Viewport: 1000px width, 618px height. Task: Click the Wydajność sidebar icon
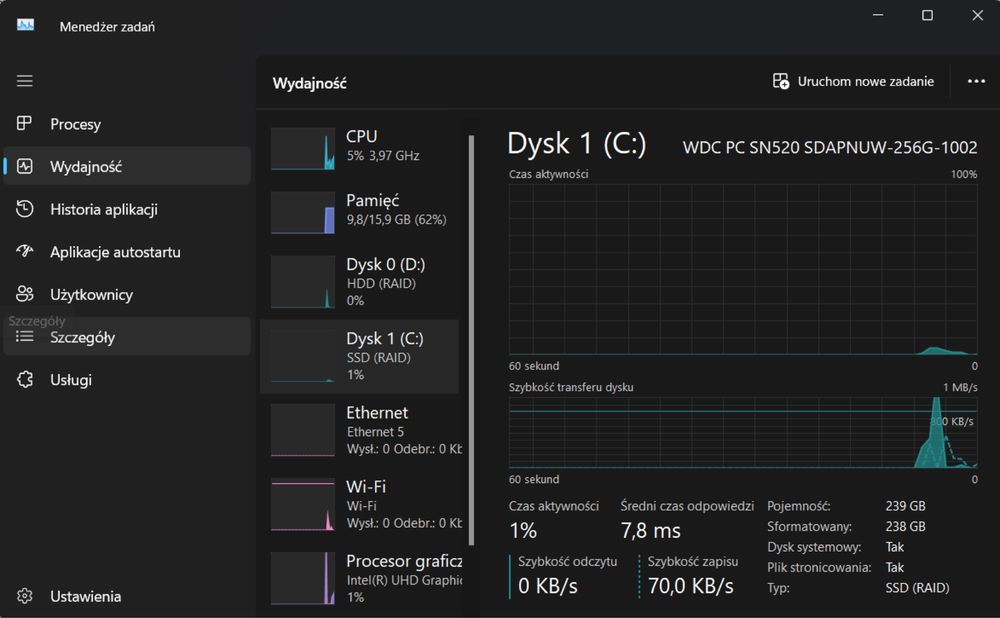(24, 166)
